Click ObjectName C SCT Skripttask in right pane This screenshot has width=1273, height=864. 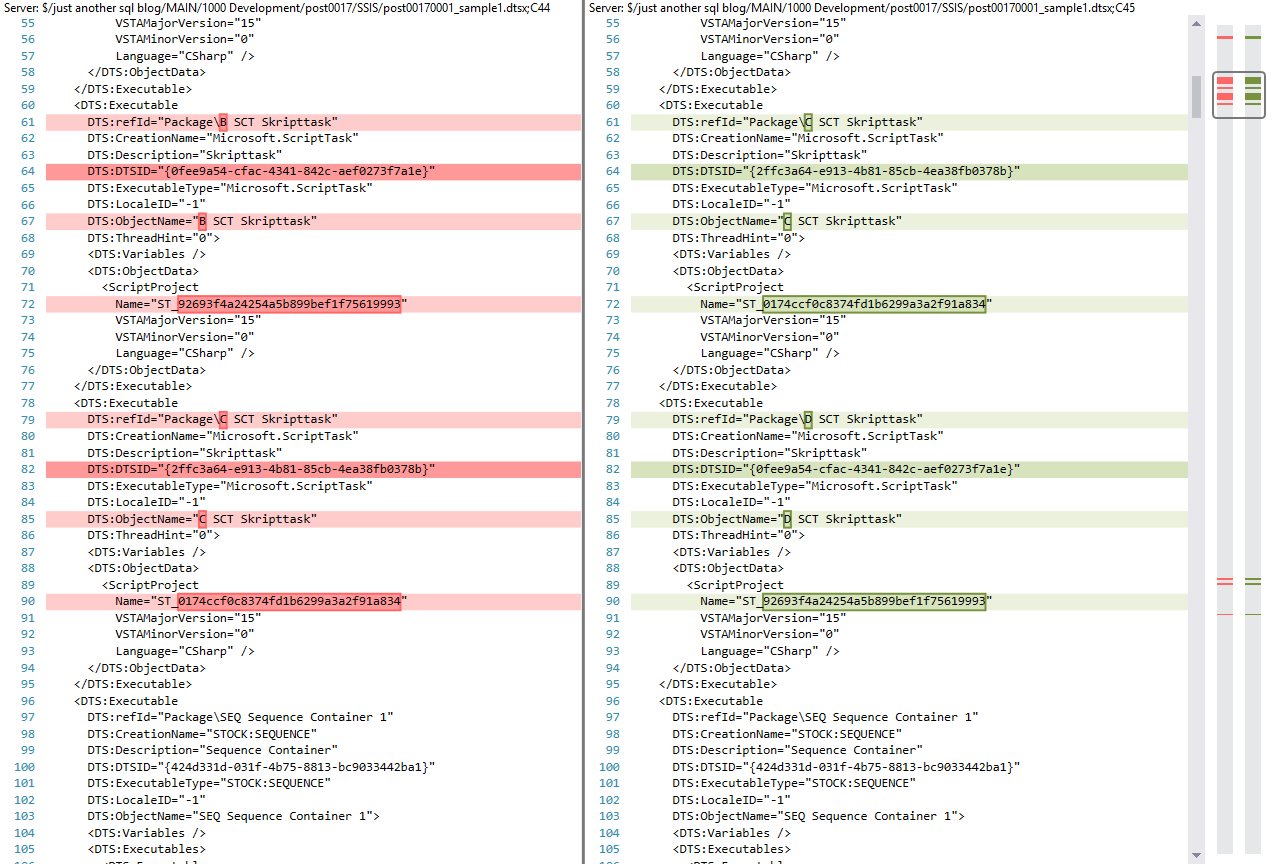[x=787, y=221]
